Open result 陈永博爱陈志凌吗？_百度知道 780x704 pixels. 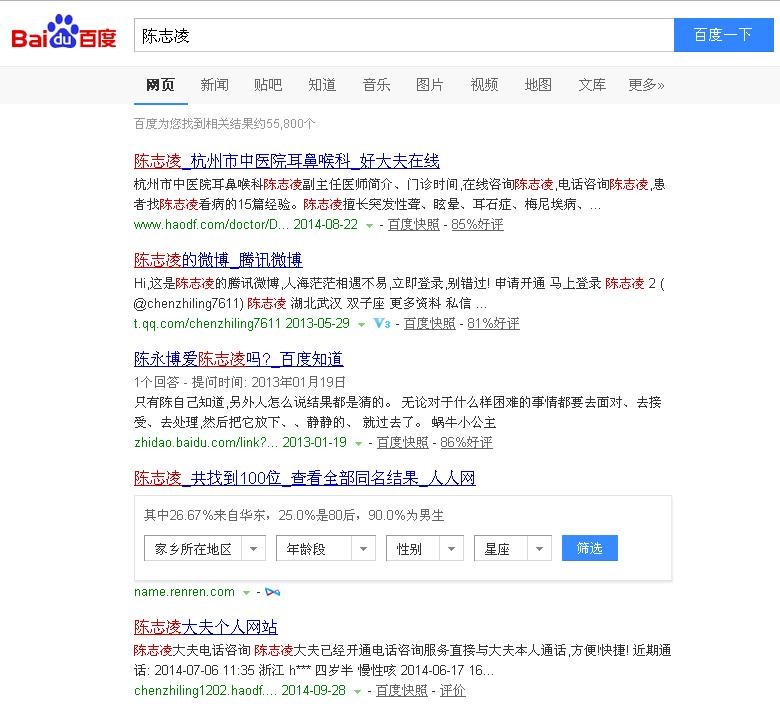click(x=238, y=359)
